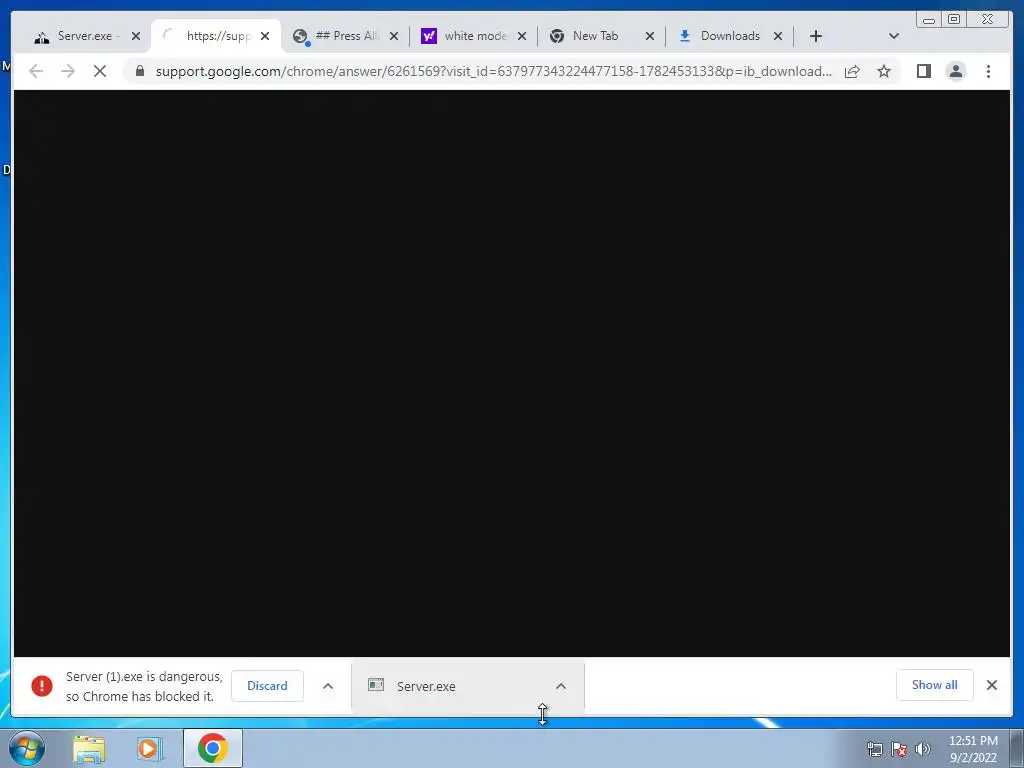
Task: Open the downloaded Server.exe file
Action: coord(426,686)
